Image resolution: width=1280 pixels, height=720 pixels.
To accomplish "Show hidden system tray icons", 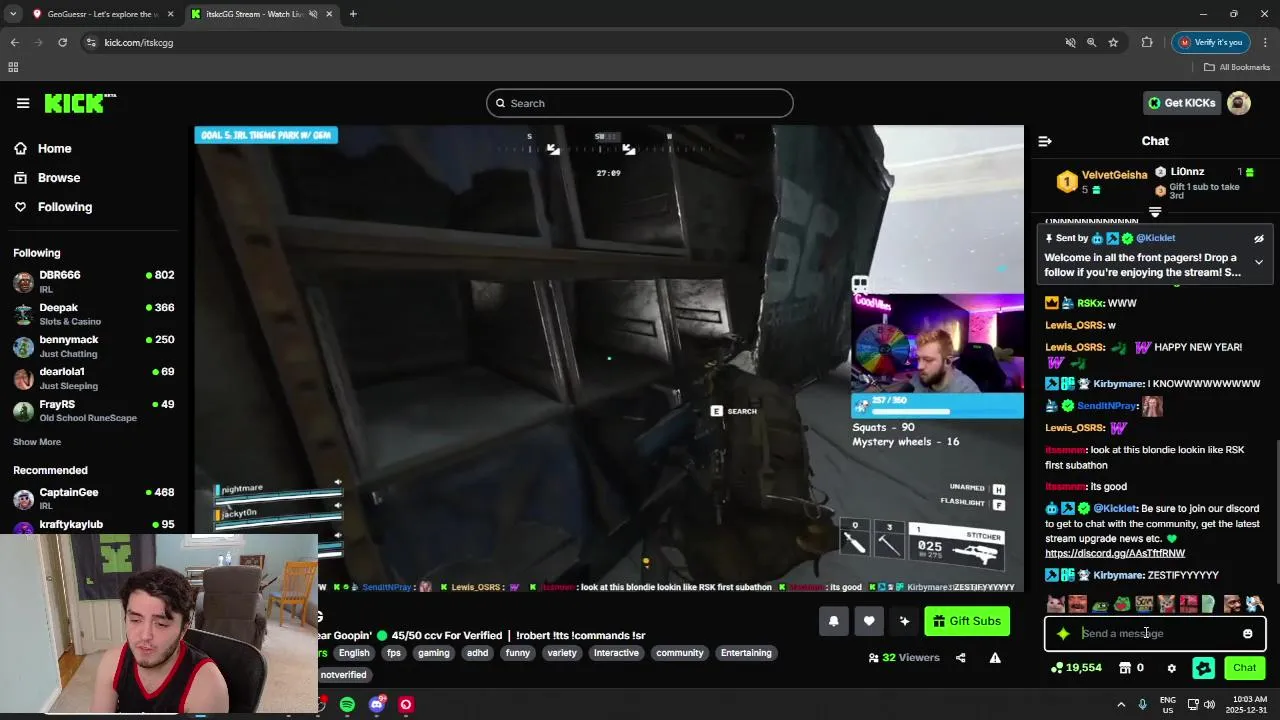I will (x=1121, y=704).
